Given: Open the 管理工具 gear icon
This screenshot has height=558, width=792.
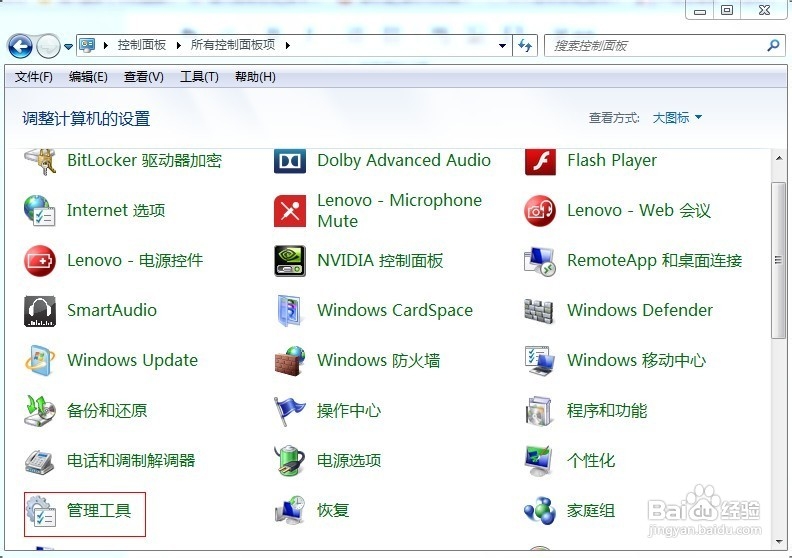Looking at the screenshot, I should pyautogui.click(x=41, y=511).
